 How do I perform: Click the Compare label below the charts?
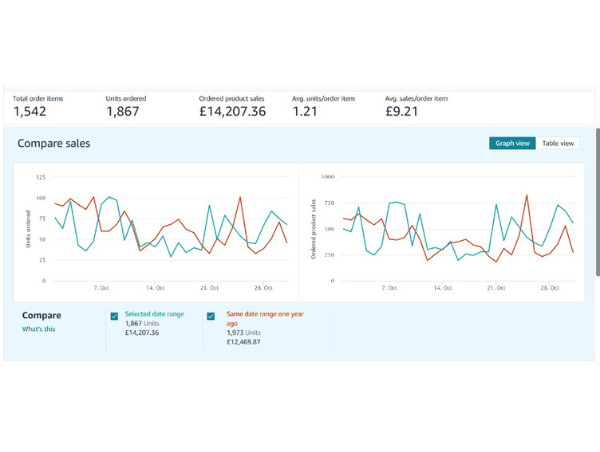coord(41,315)
